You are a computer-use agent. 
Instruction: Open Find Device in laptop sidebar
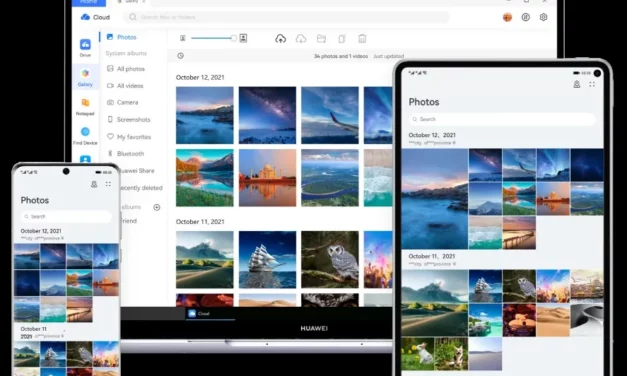point(85,136)
